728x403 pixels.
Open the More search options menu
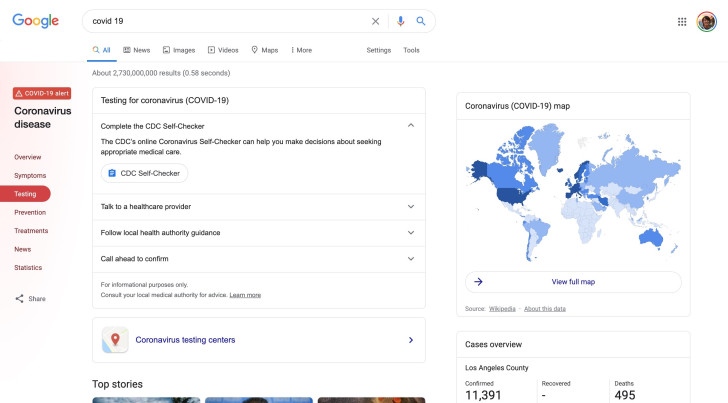tap(300, 50)
